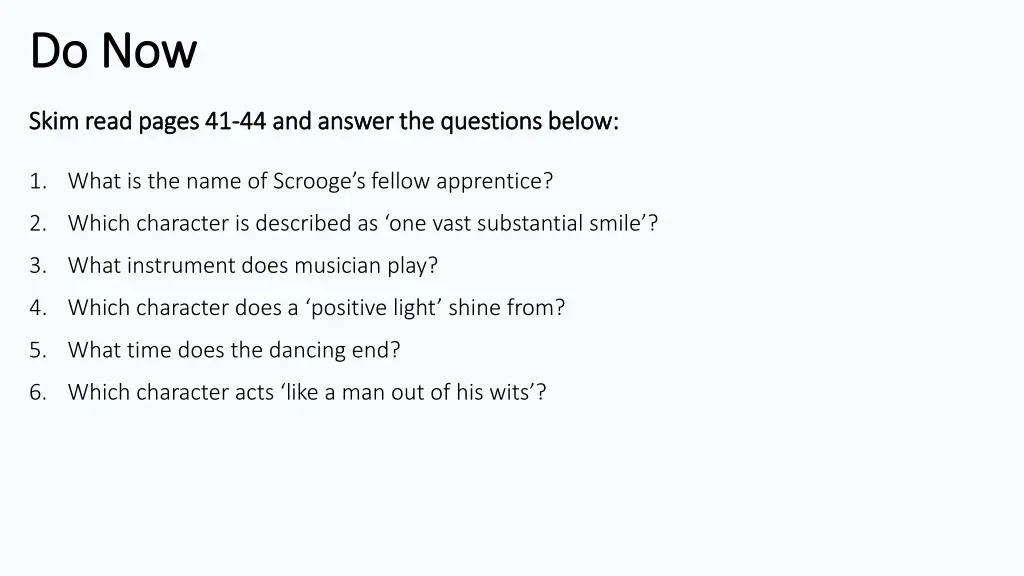Click the list number 2
The width and height of the screenshot is (1024, 576).
(38, 223)
